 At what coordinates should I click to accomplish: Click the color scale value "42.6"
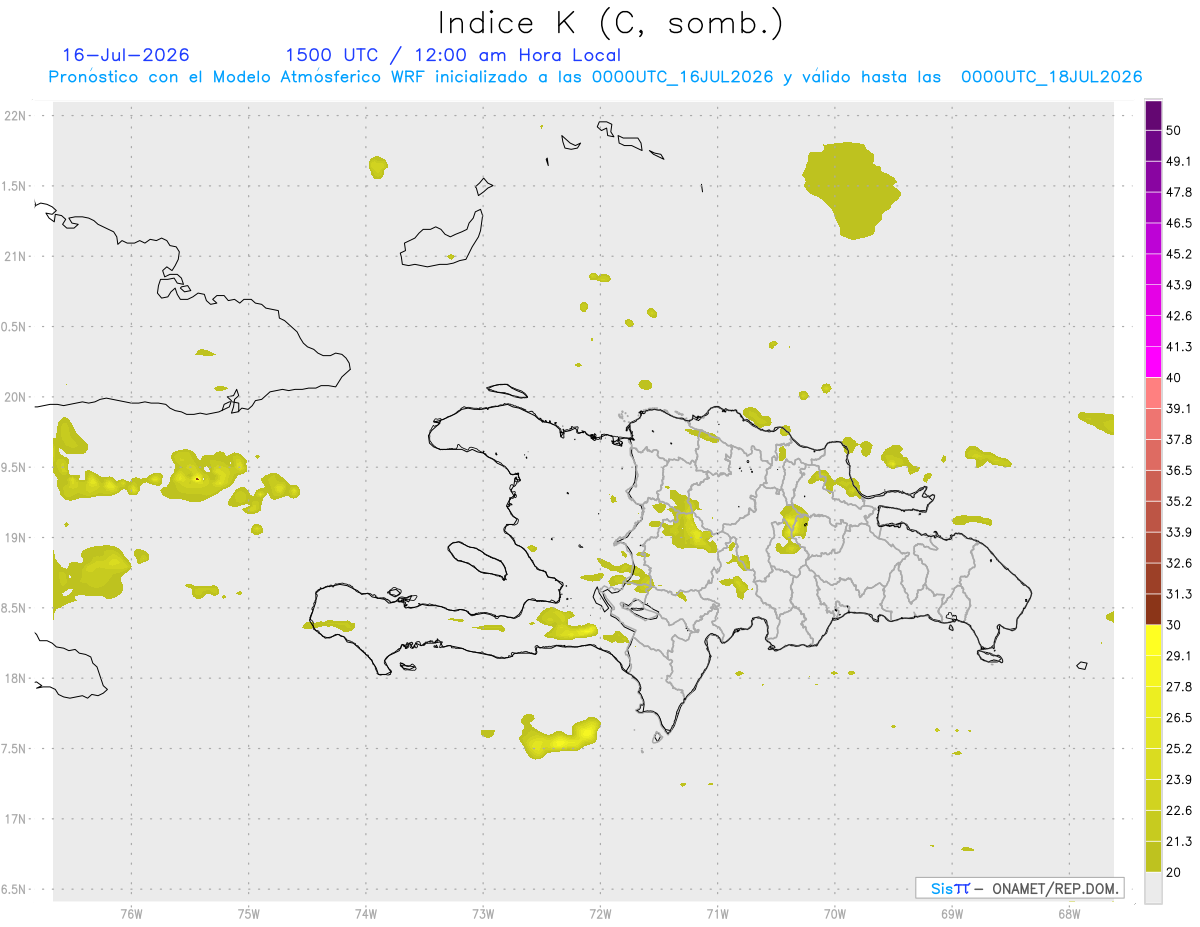click(1179, 316)
